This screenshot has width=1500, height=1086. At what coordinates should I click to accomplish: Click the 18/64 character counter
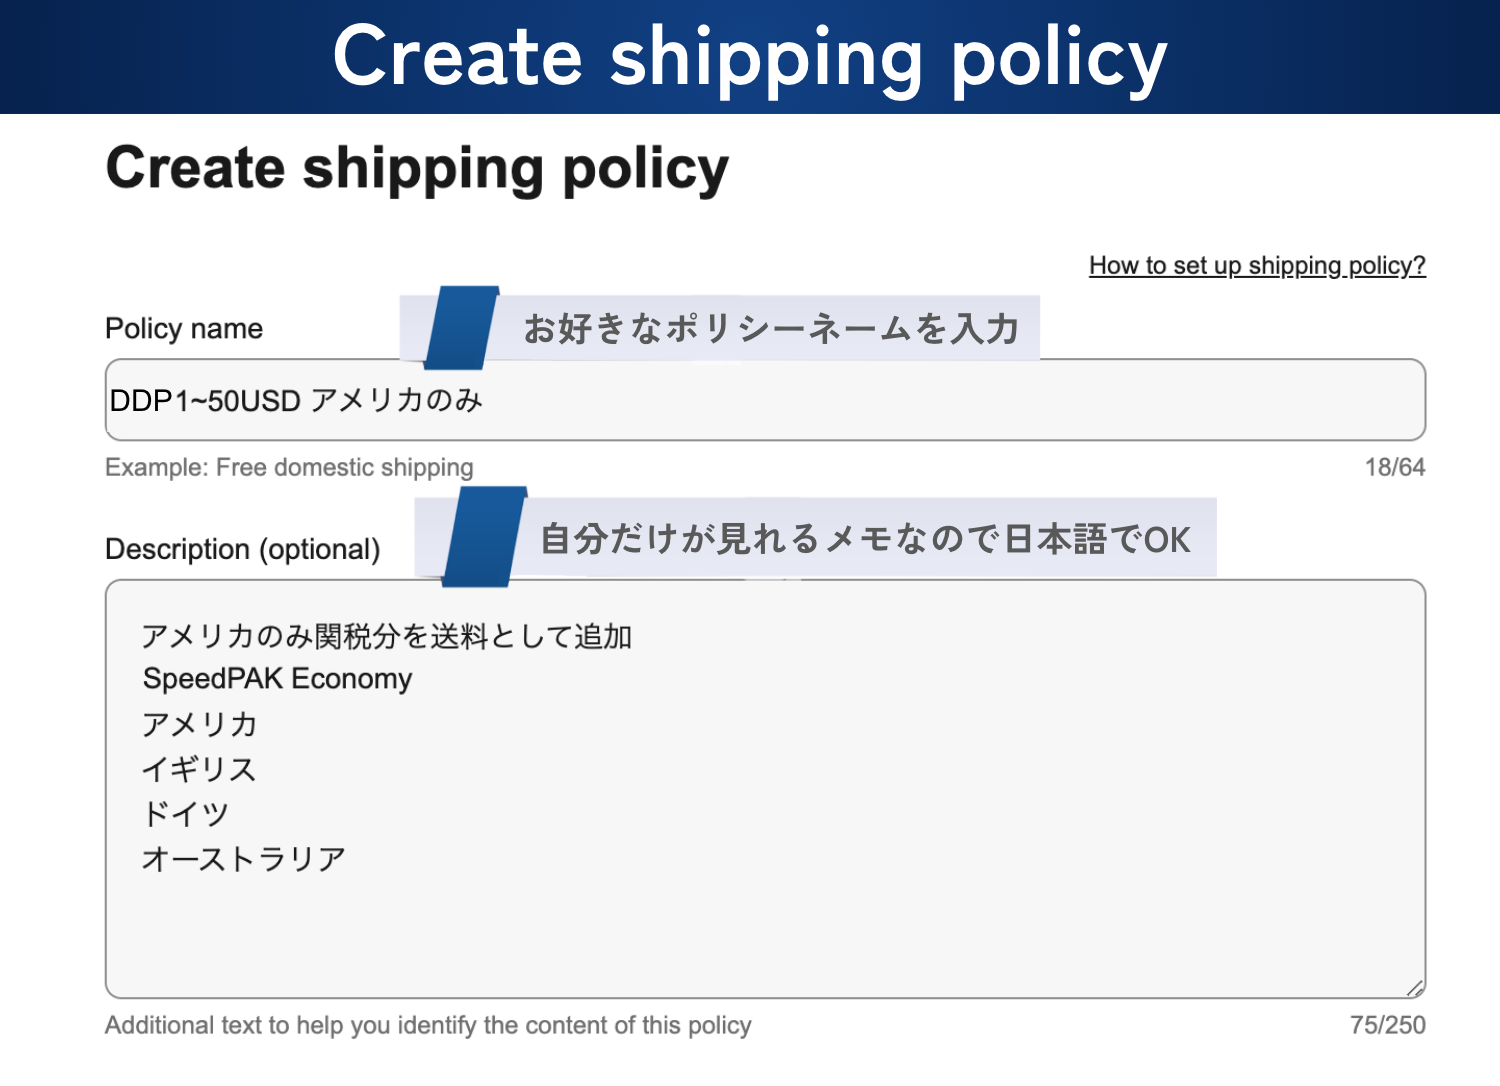coord(1394,467)
